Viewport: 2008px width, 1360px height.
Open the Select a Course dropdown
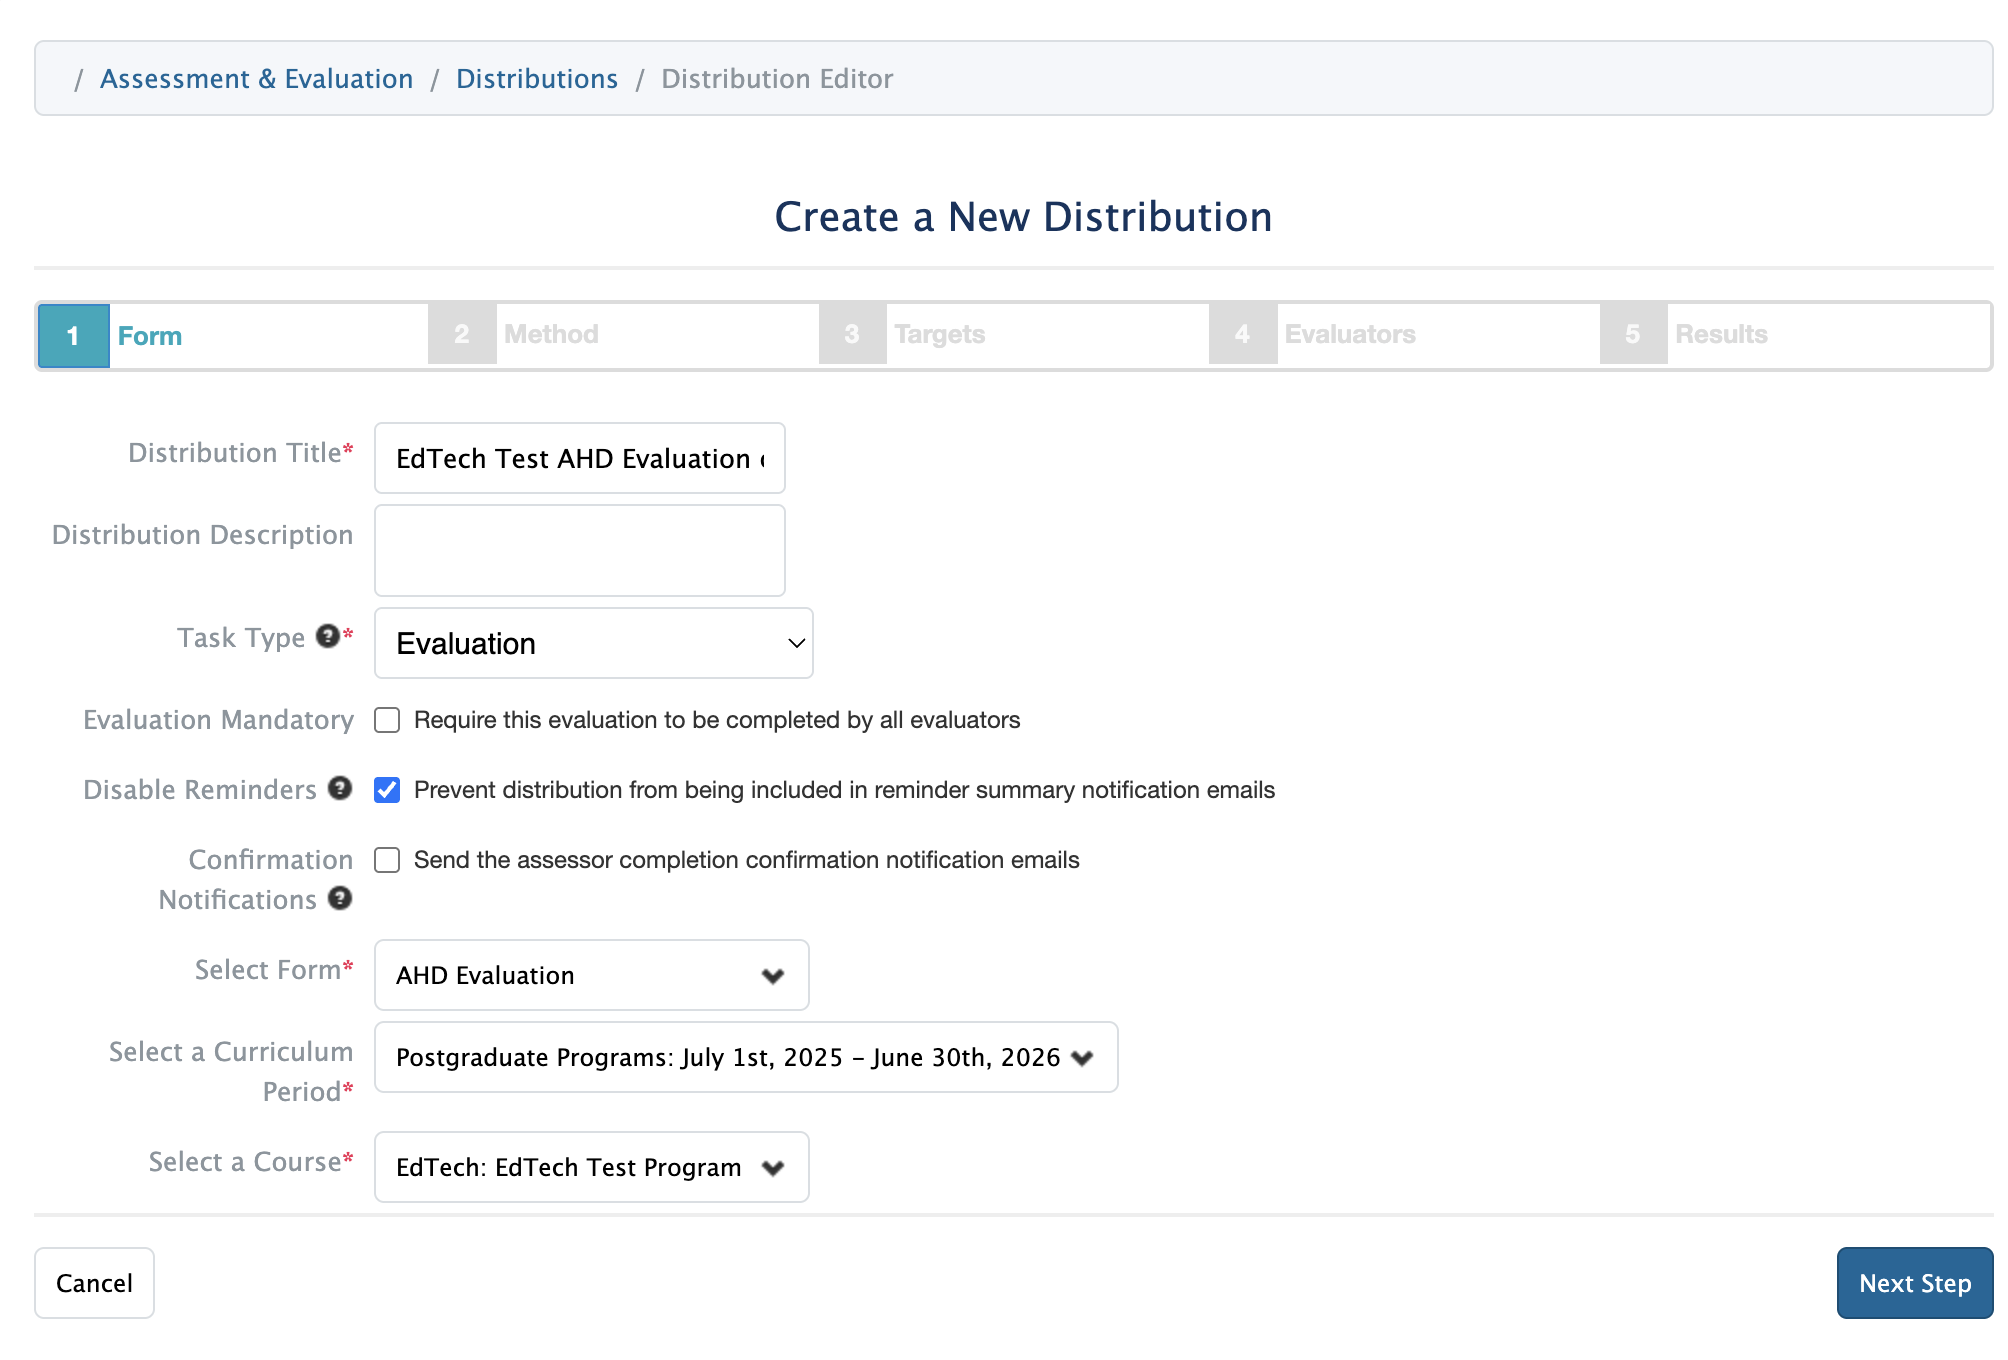point(591,1167)
